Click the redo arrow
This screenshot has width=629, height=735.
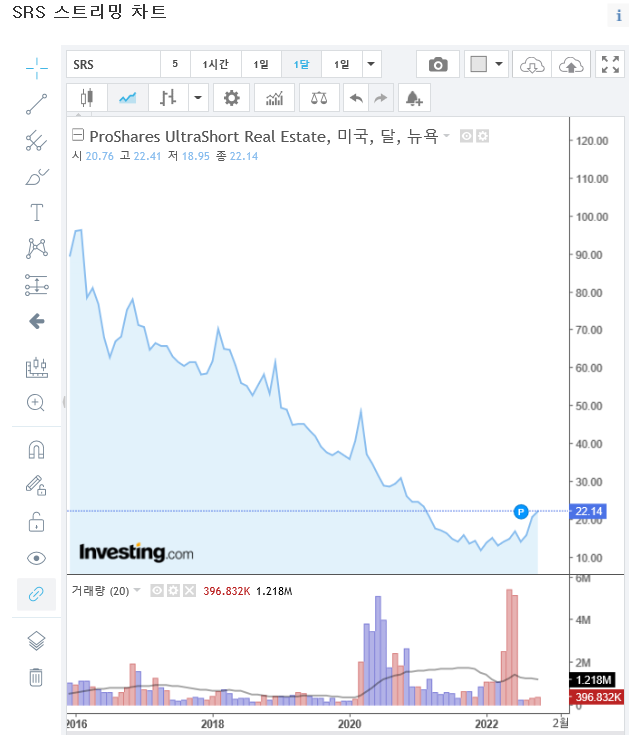click(x=381, y=98)
